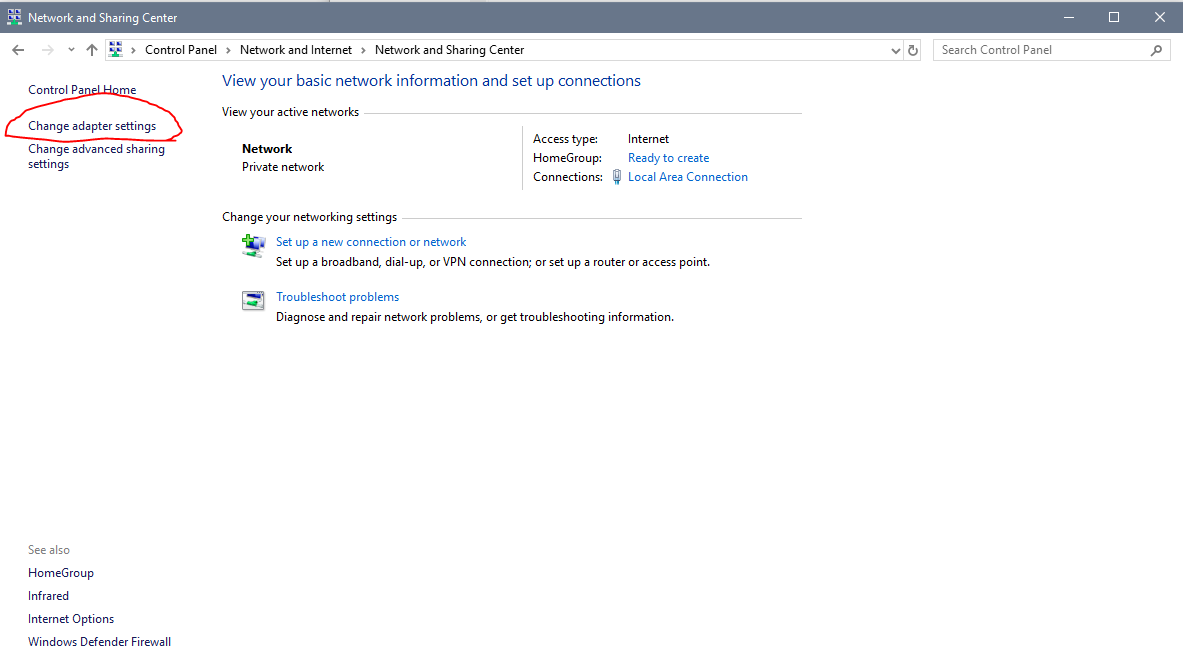The width and height of the screenshot is (1183, 667).
Task: Click the page heading 'View your basic network information'
Action: click(431, 81)
